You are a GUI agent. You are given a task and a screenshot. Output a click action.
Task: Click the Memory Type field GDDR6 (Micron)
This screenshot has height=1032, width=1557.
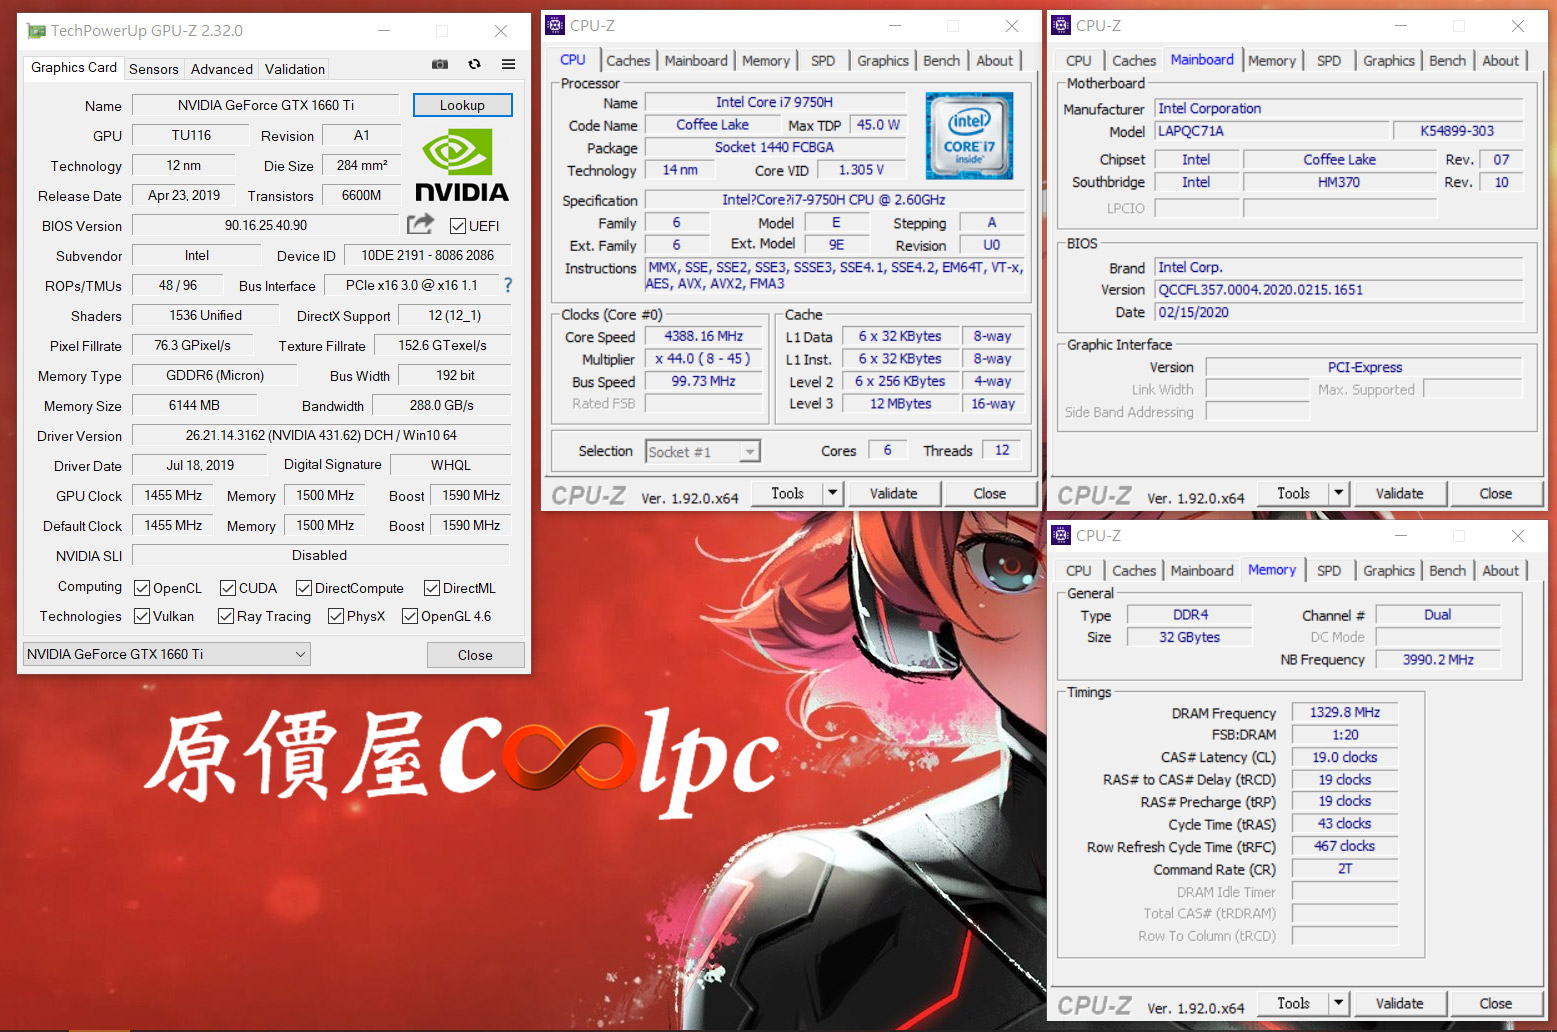pos(215,375)
